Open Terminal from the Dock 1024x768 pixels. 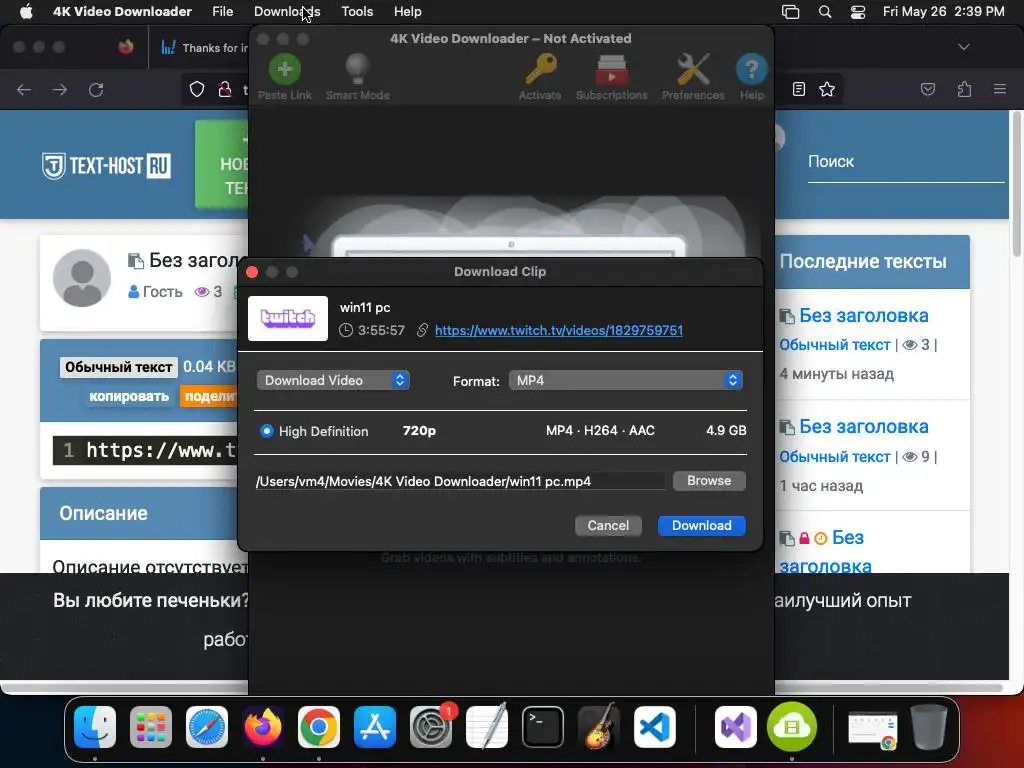click(543, 727)
